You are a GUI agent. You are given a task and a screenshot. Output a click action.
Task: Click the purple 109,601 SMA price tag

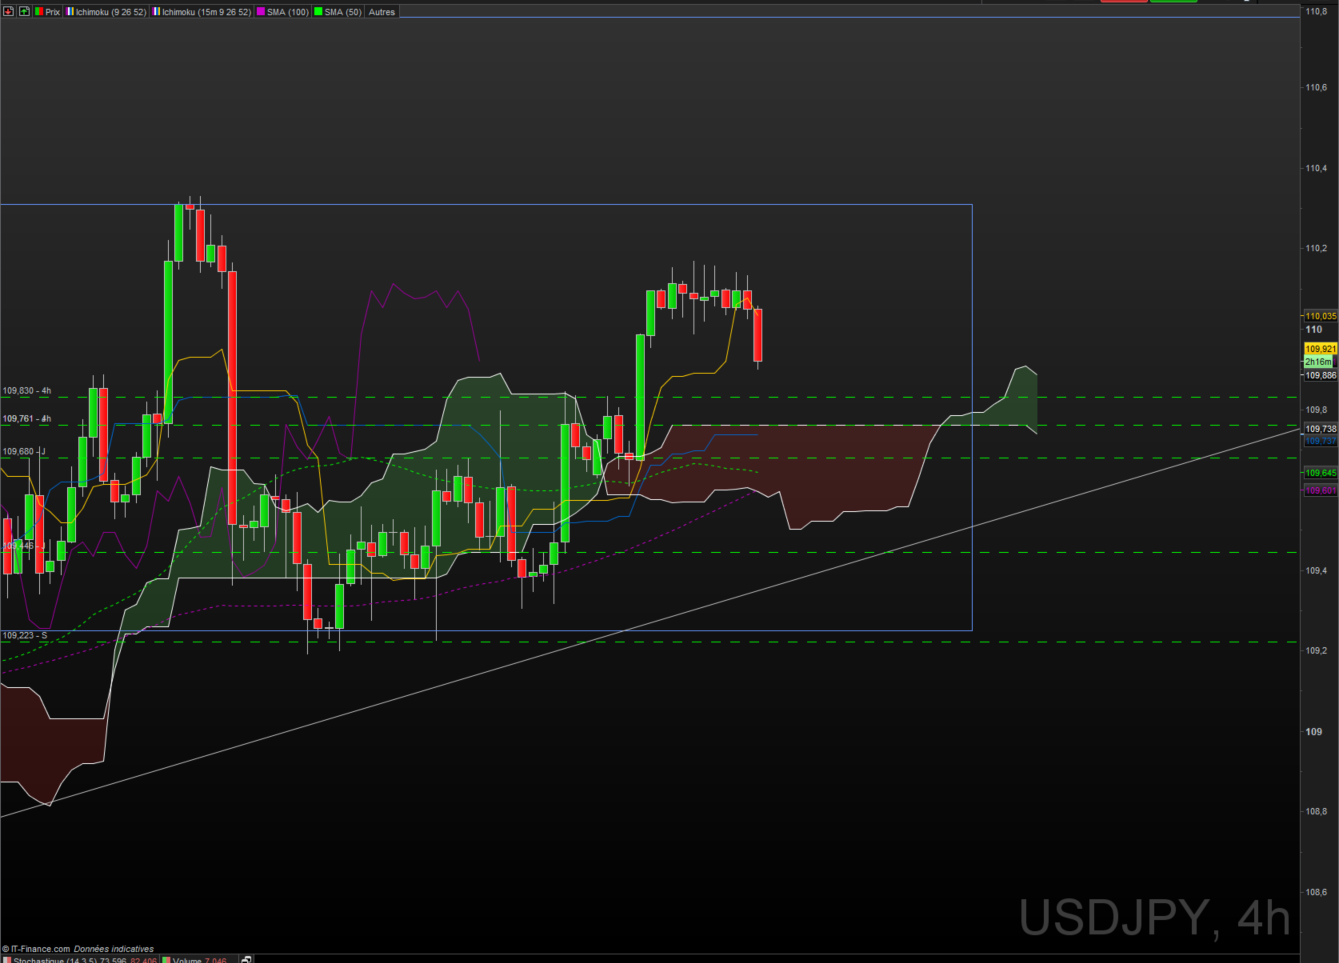pyautogui.click(x=1320, y=490)
